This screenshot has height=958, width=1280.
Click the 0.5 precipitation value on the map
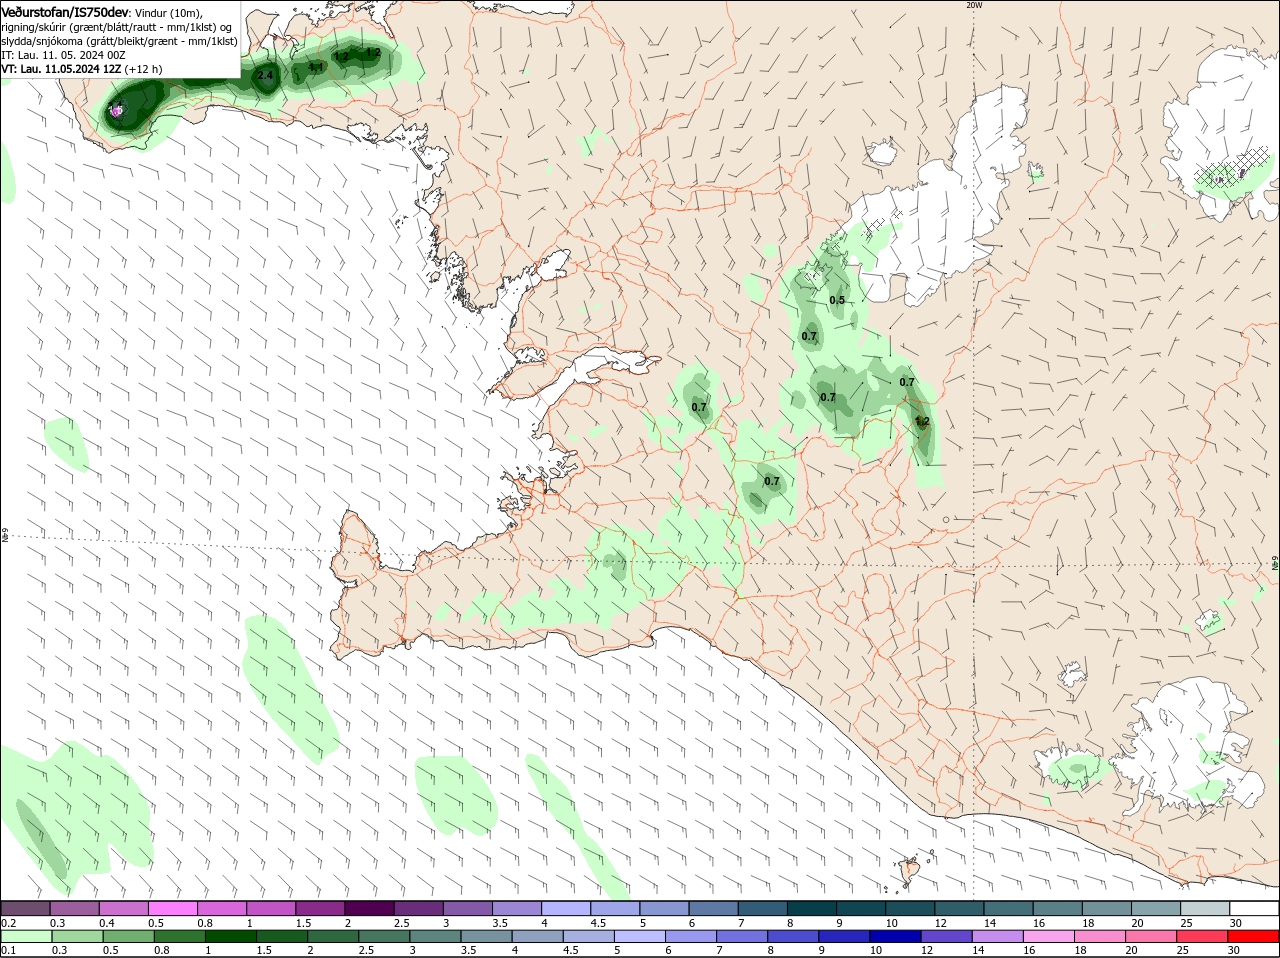coord(837,300)
